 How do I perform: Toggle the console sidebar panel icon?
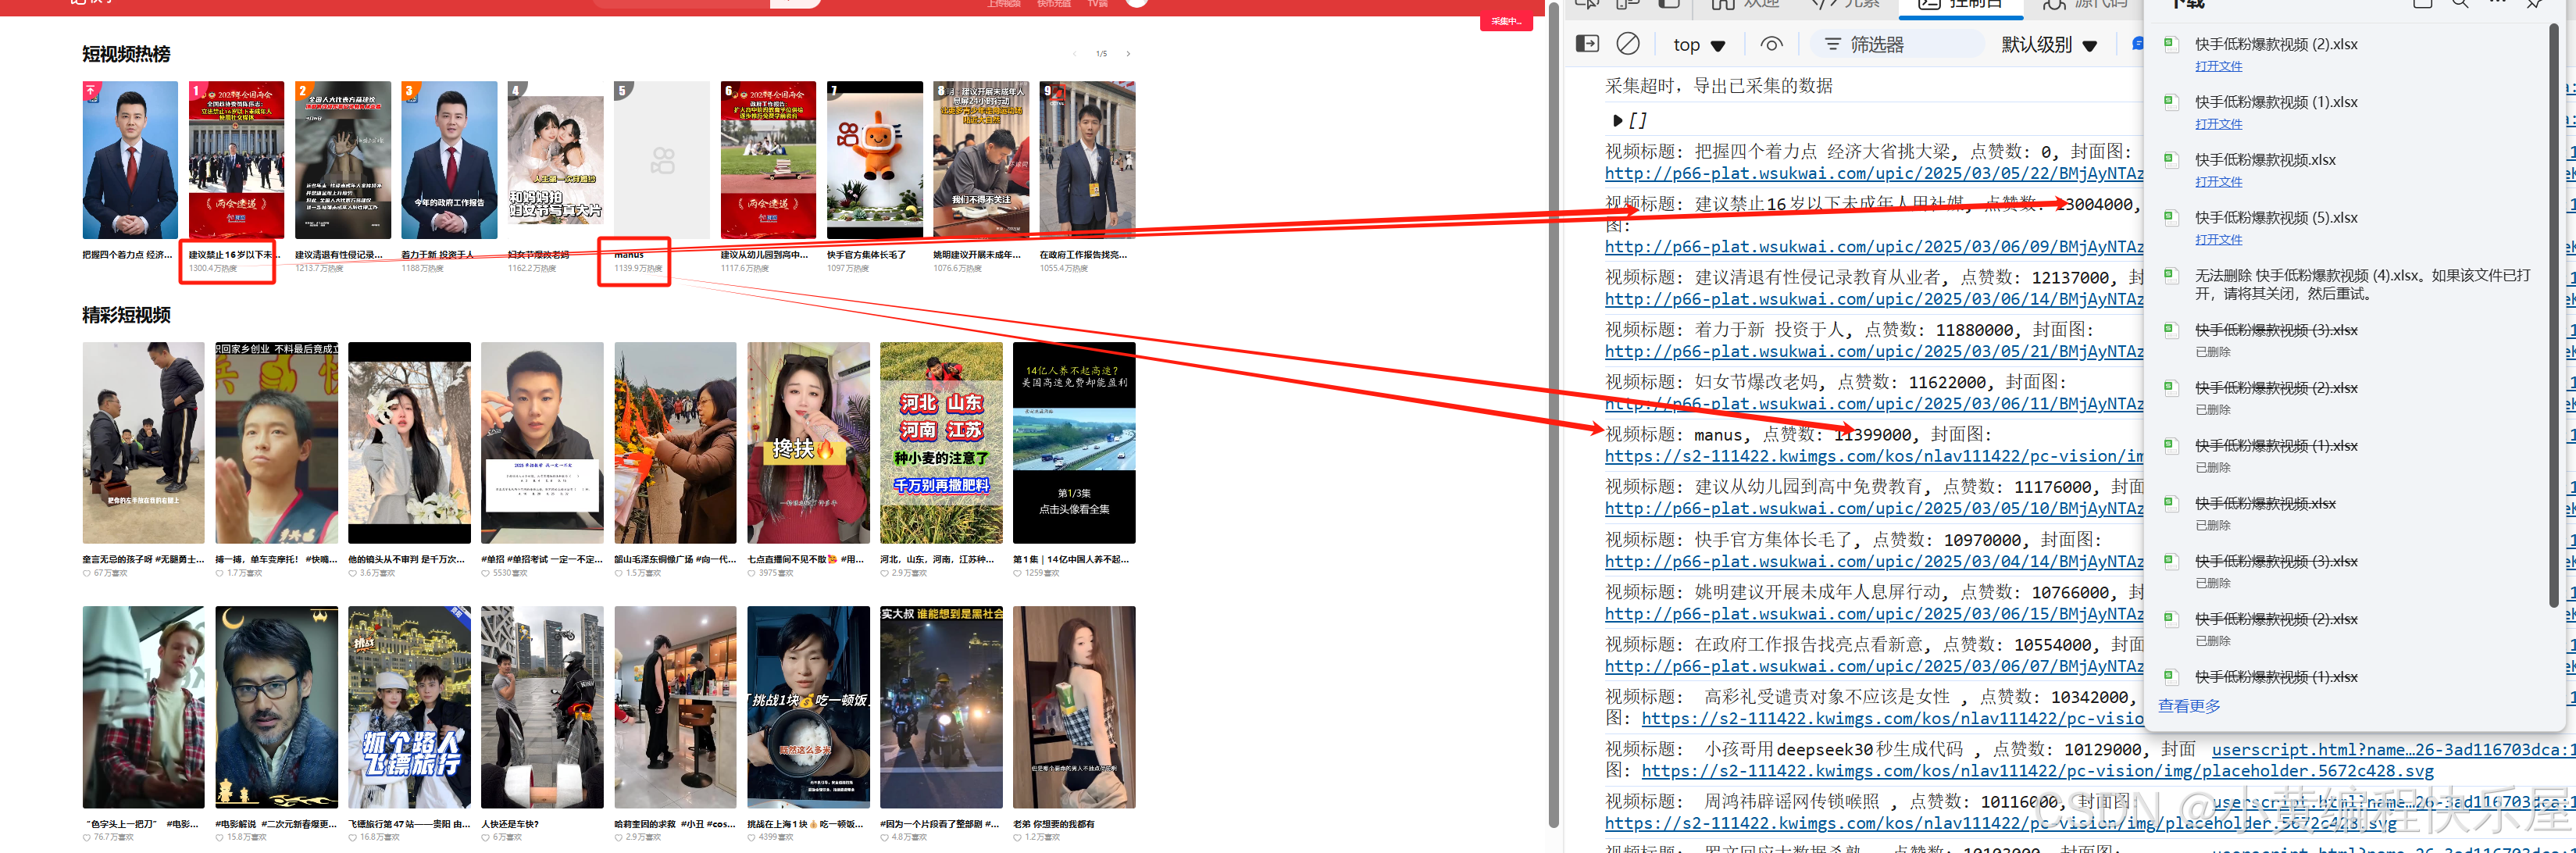pyautogui.click(x=1587, y=44)
